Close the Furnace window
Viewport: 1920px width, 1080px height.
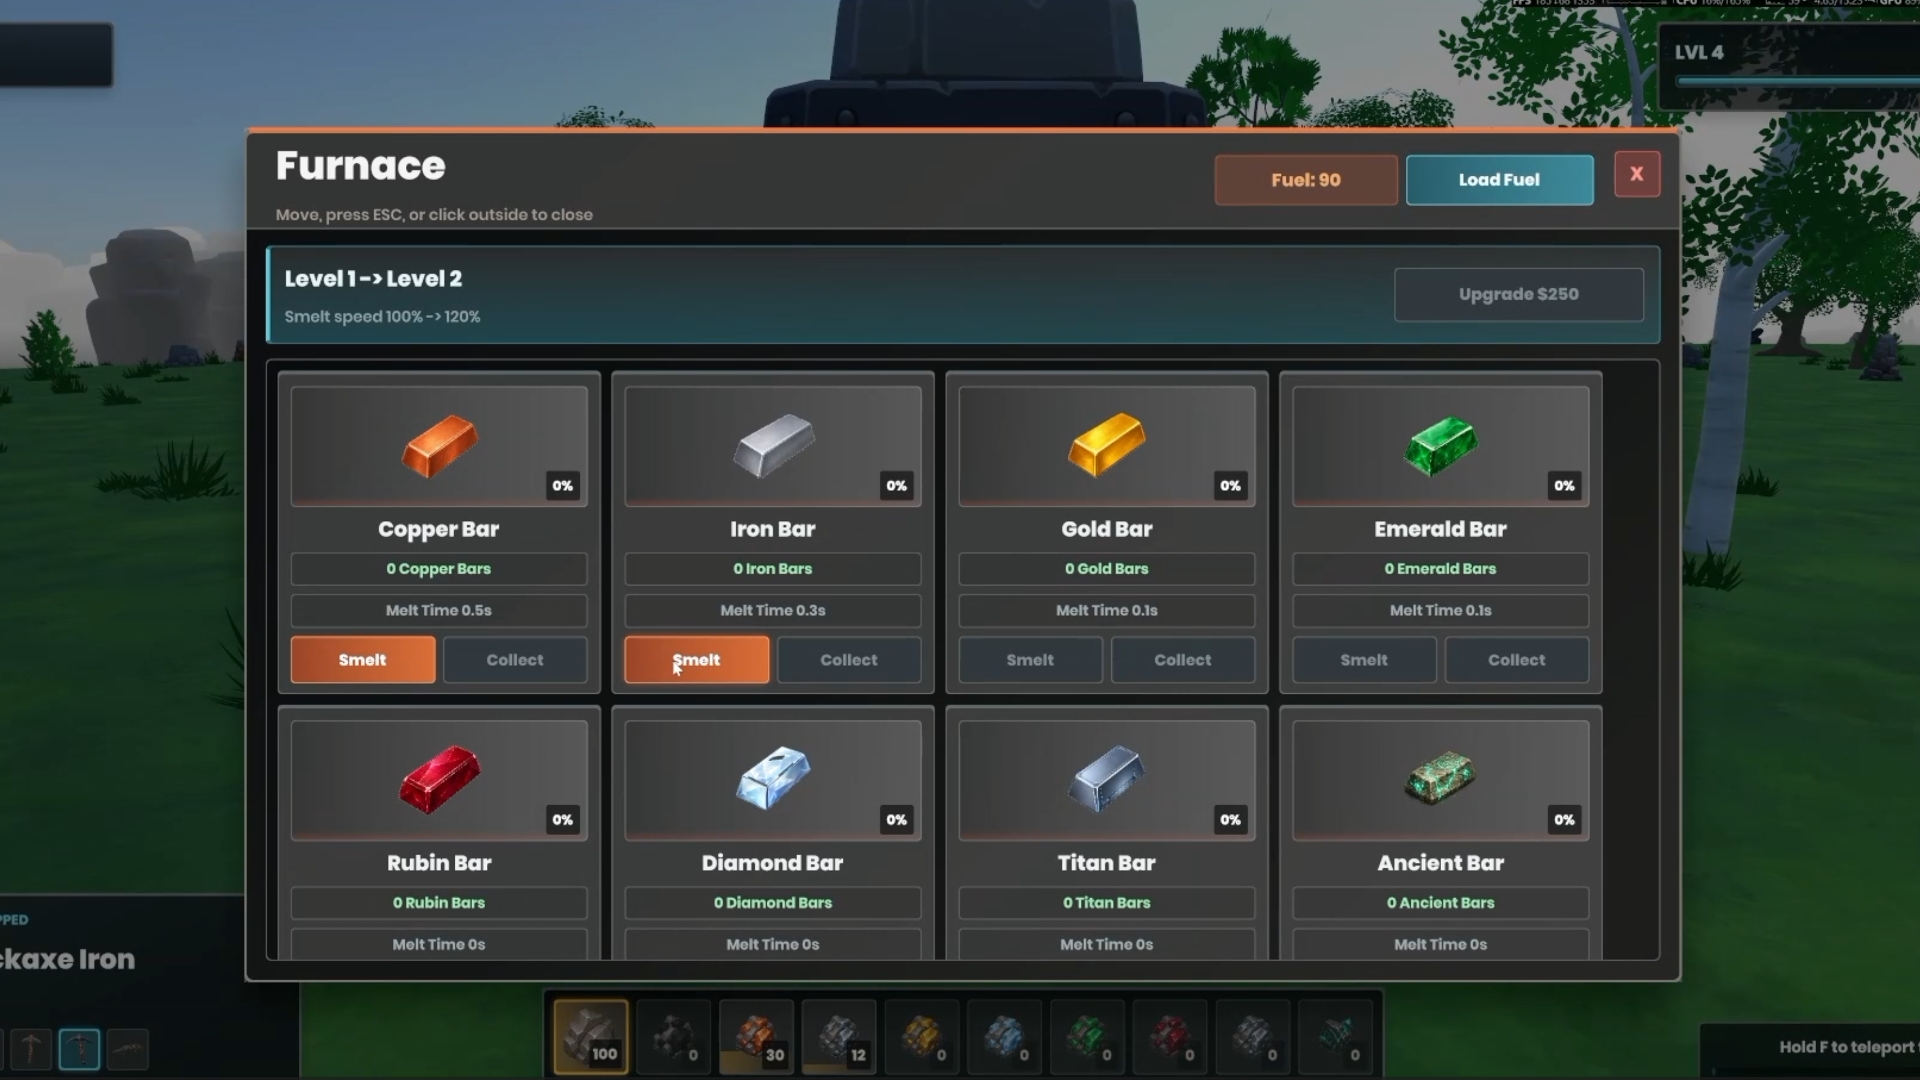(x=1636, y=174)
